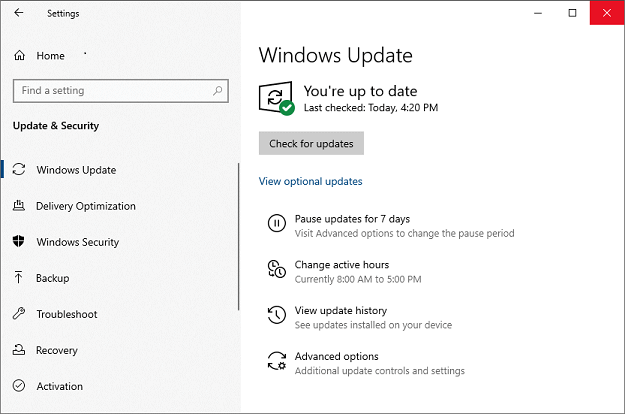The width and height of the screenshot is (625, 414).
Task: Click the Advanced options gear icon
Action: [276, 362]
